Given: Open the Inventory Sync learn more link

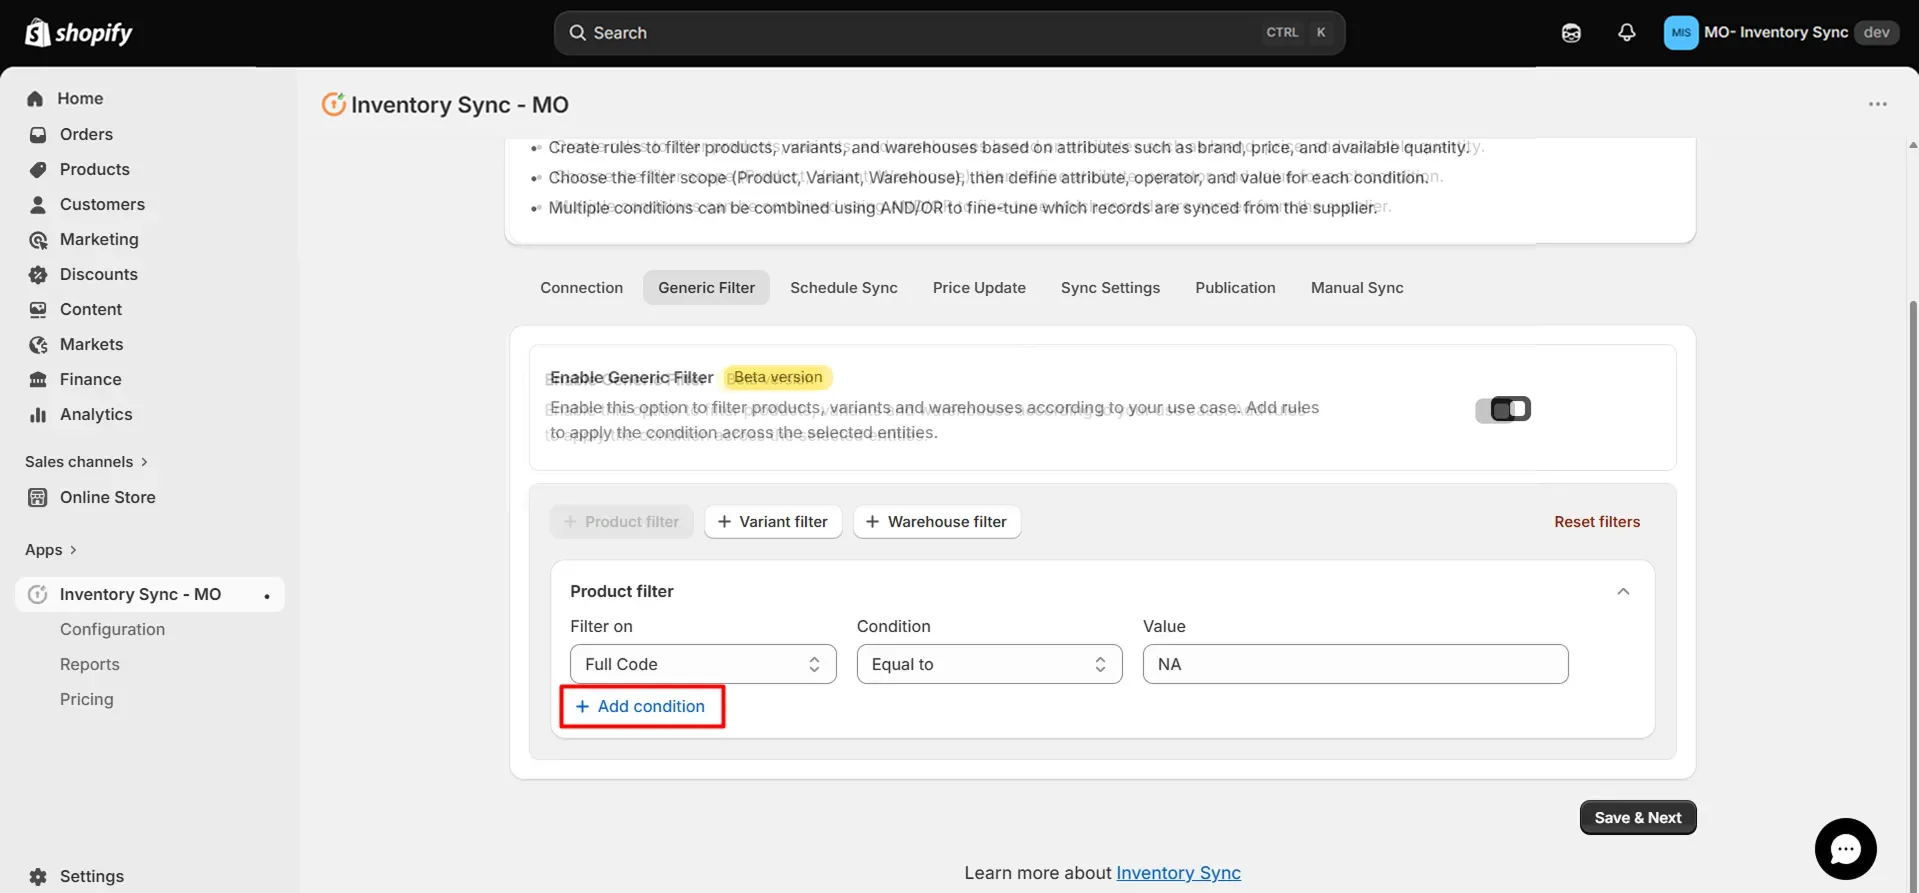Looking at the screenshot, I should coord(1178,873).
